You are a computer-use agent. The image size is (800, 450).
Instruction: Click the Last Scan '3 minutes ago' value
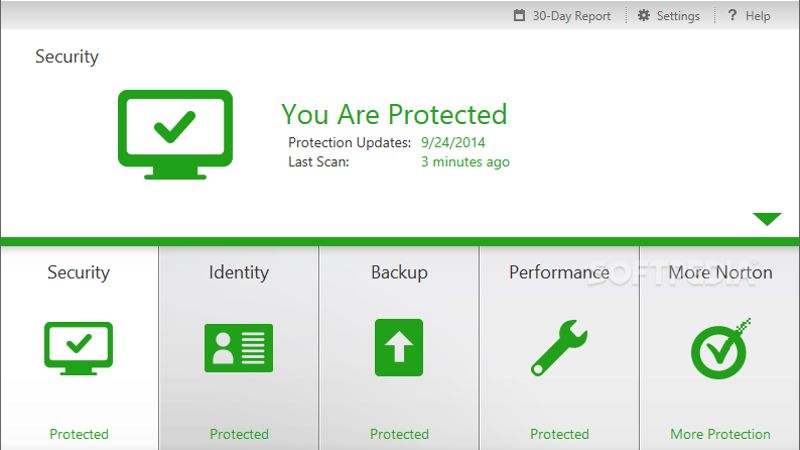465,162
